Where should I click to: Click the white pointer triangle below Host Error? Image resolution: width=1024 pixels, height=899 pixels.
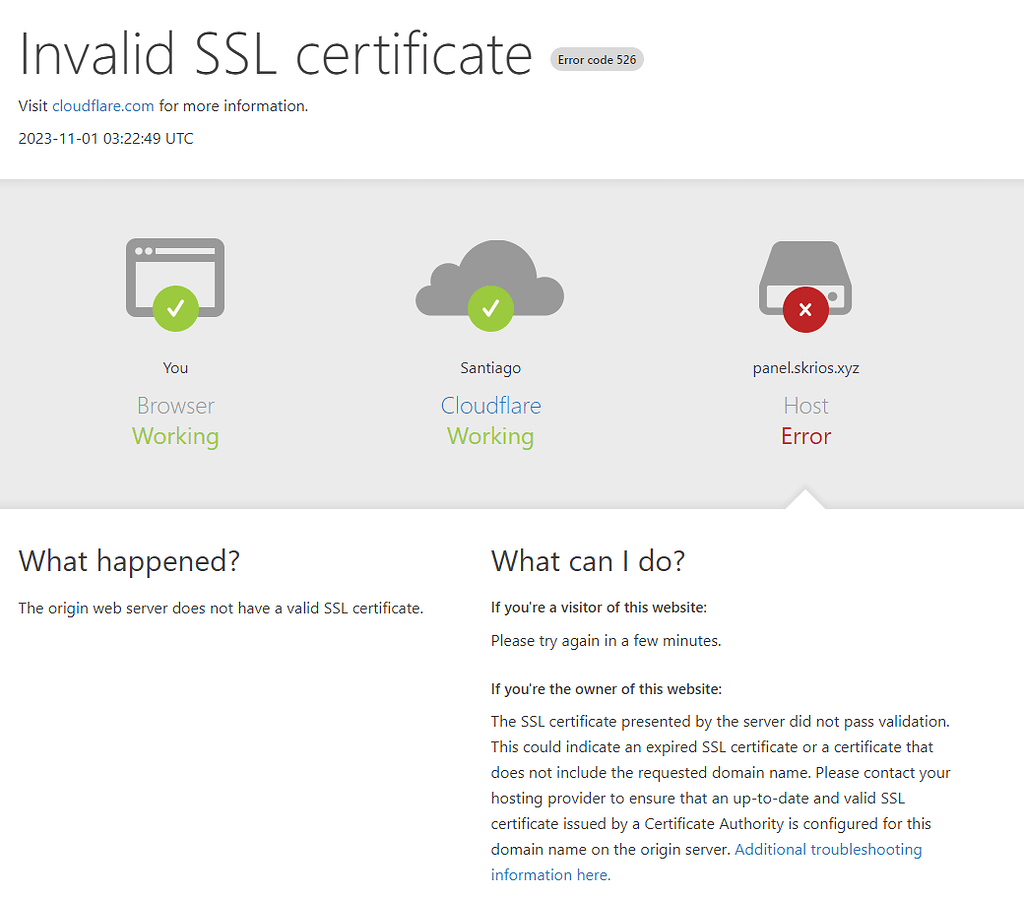click(x=806, y=500)
